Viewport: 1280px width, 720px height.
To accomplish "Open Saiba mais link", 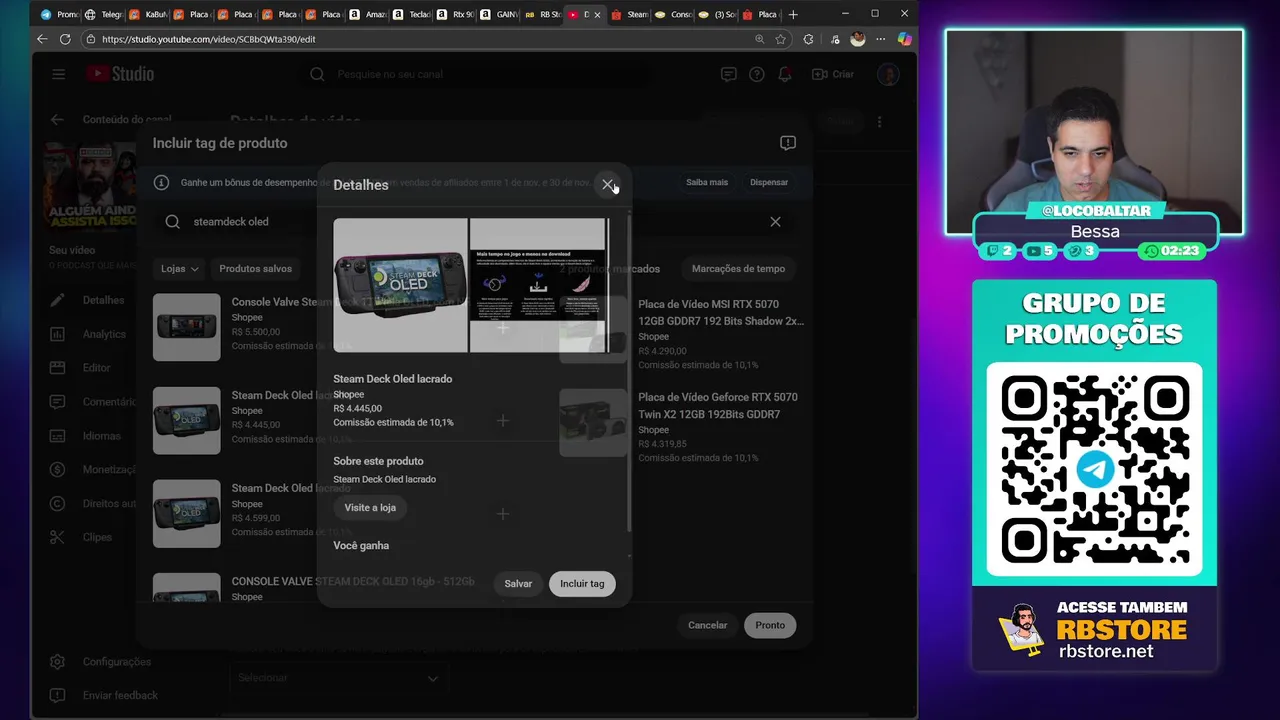I will pos(707,183).
